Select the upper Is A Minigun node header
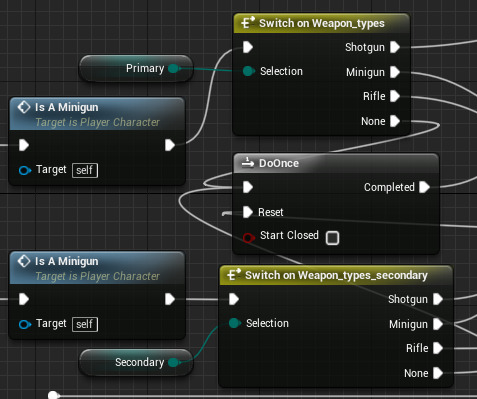Image resolution: width=477 pixels, height=399 pixels. (x=97, y=114)
